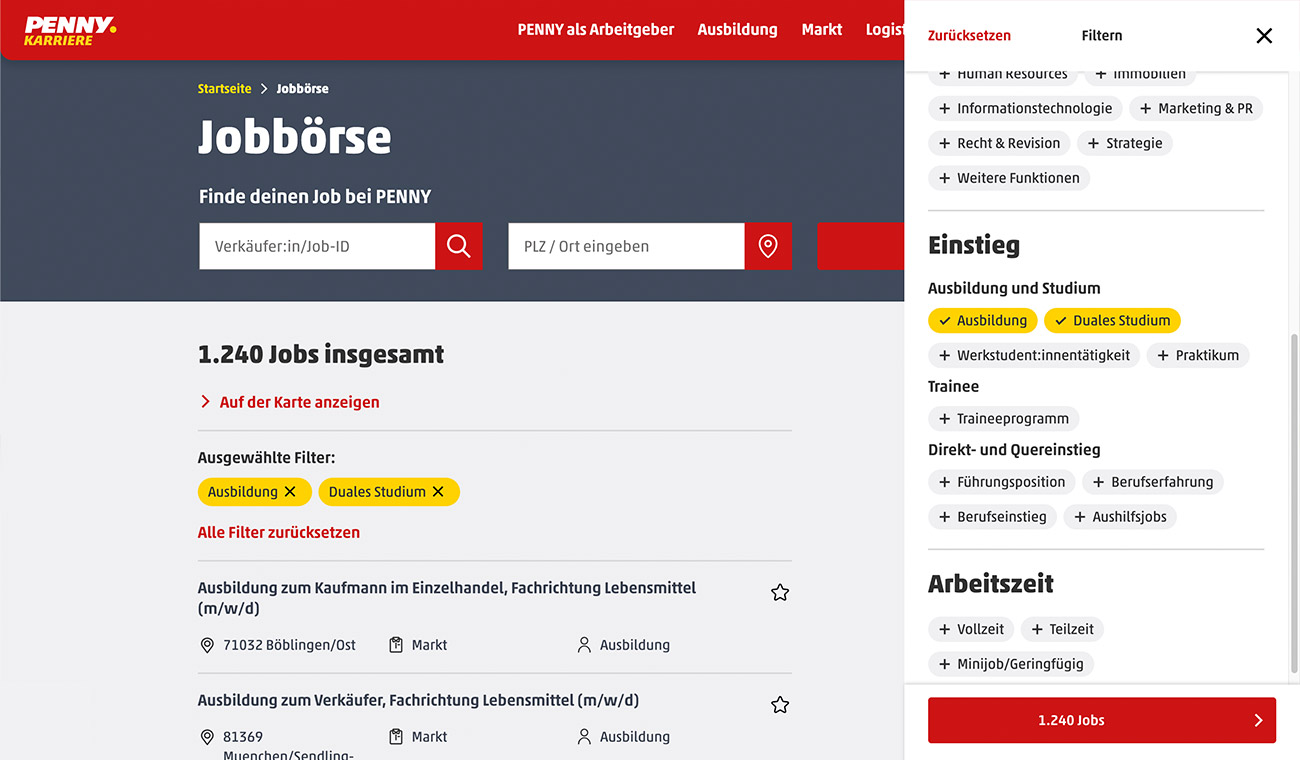Click Auf der Karte anzeigen link

[290, 402]
